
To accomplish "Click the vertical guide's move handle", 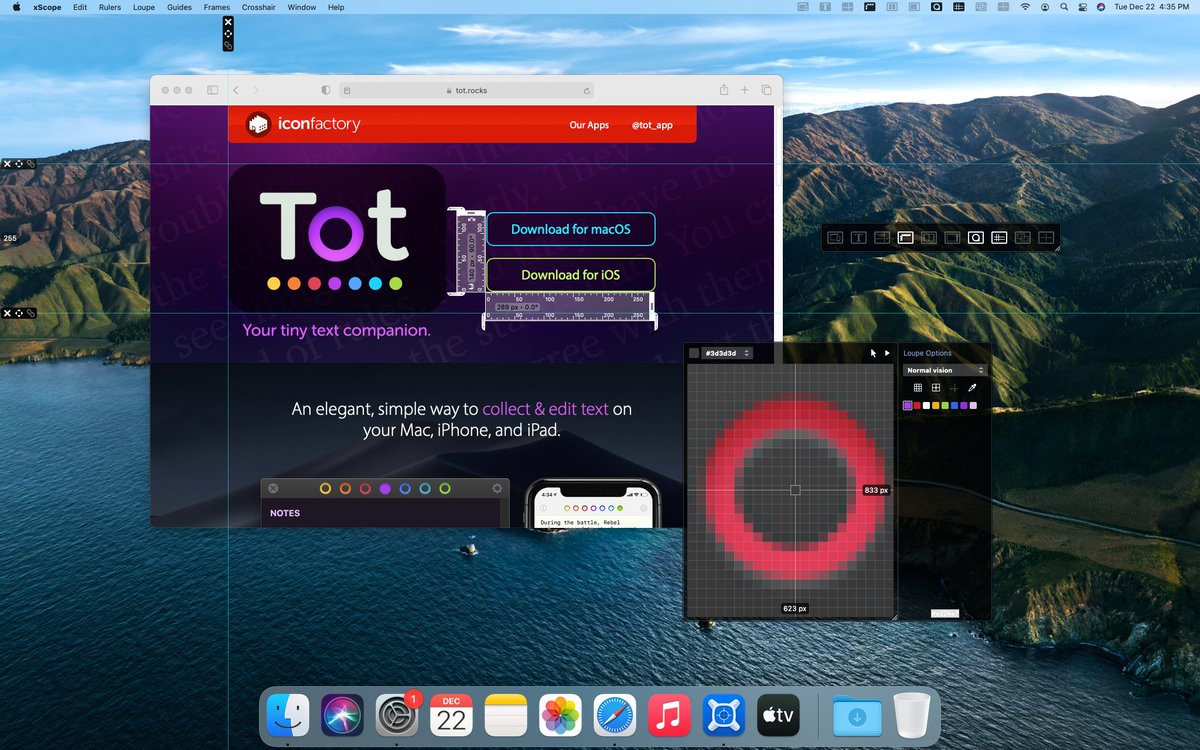I will pos(228,33).
